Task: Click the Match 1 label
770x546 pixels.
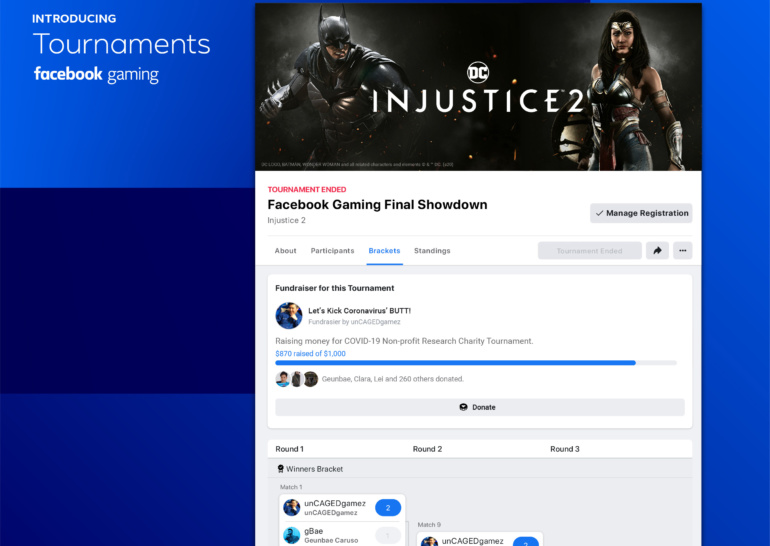Action: [291, 487]
